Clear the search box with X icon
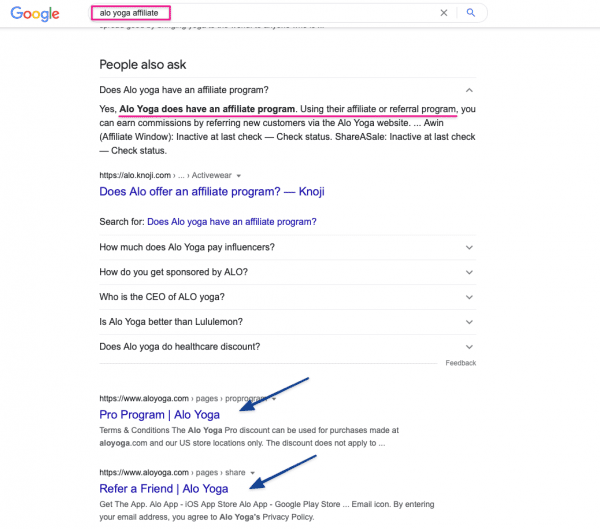 pos(444,13)
